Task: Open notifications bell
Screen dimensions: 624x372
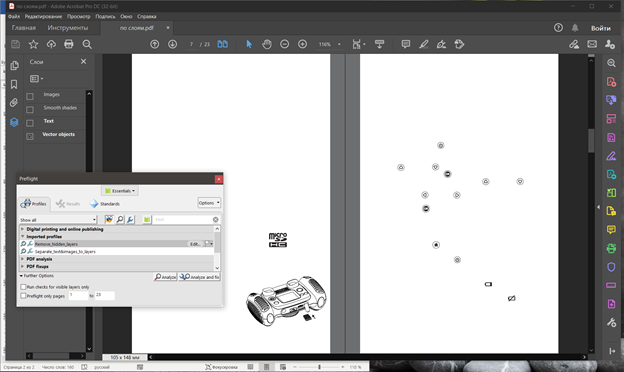Action: coord(575,28)
